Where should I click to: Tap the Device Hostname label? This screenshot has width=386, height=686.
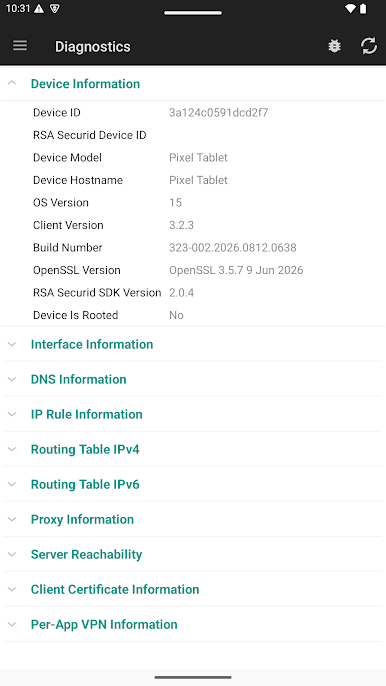click(78, 180)
